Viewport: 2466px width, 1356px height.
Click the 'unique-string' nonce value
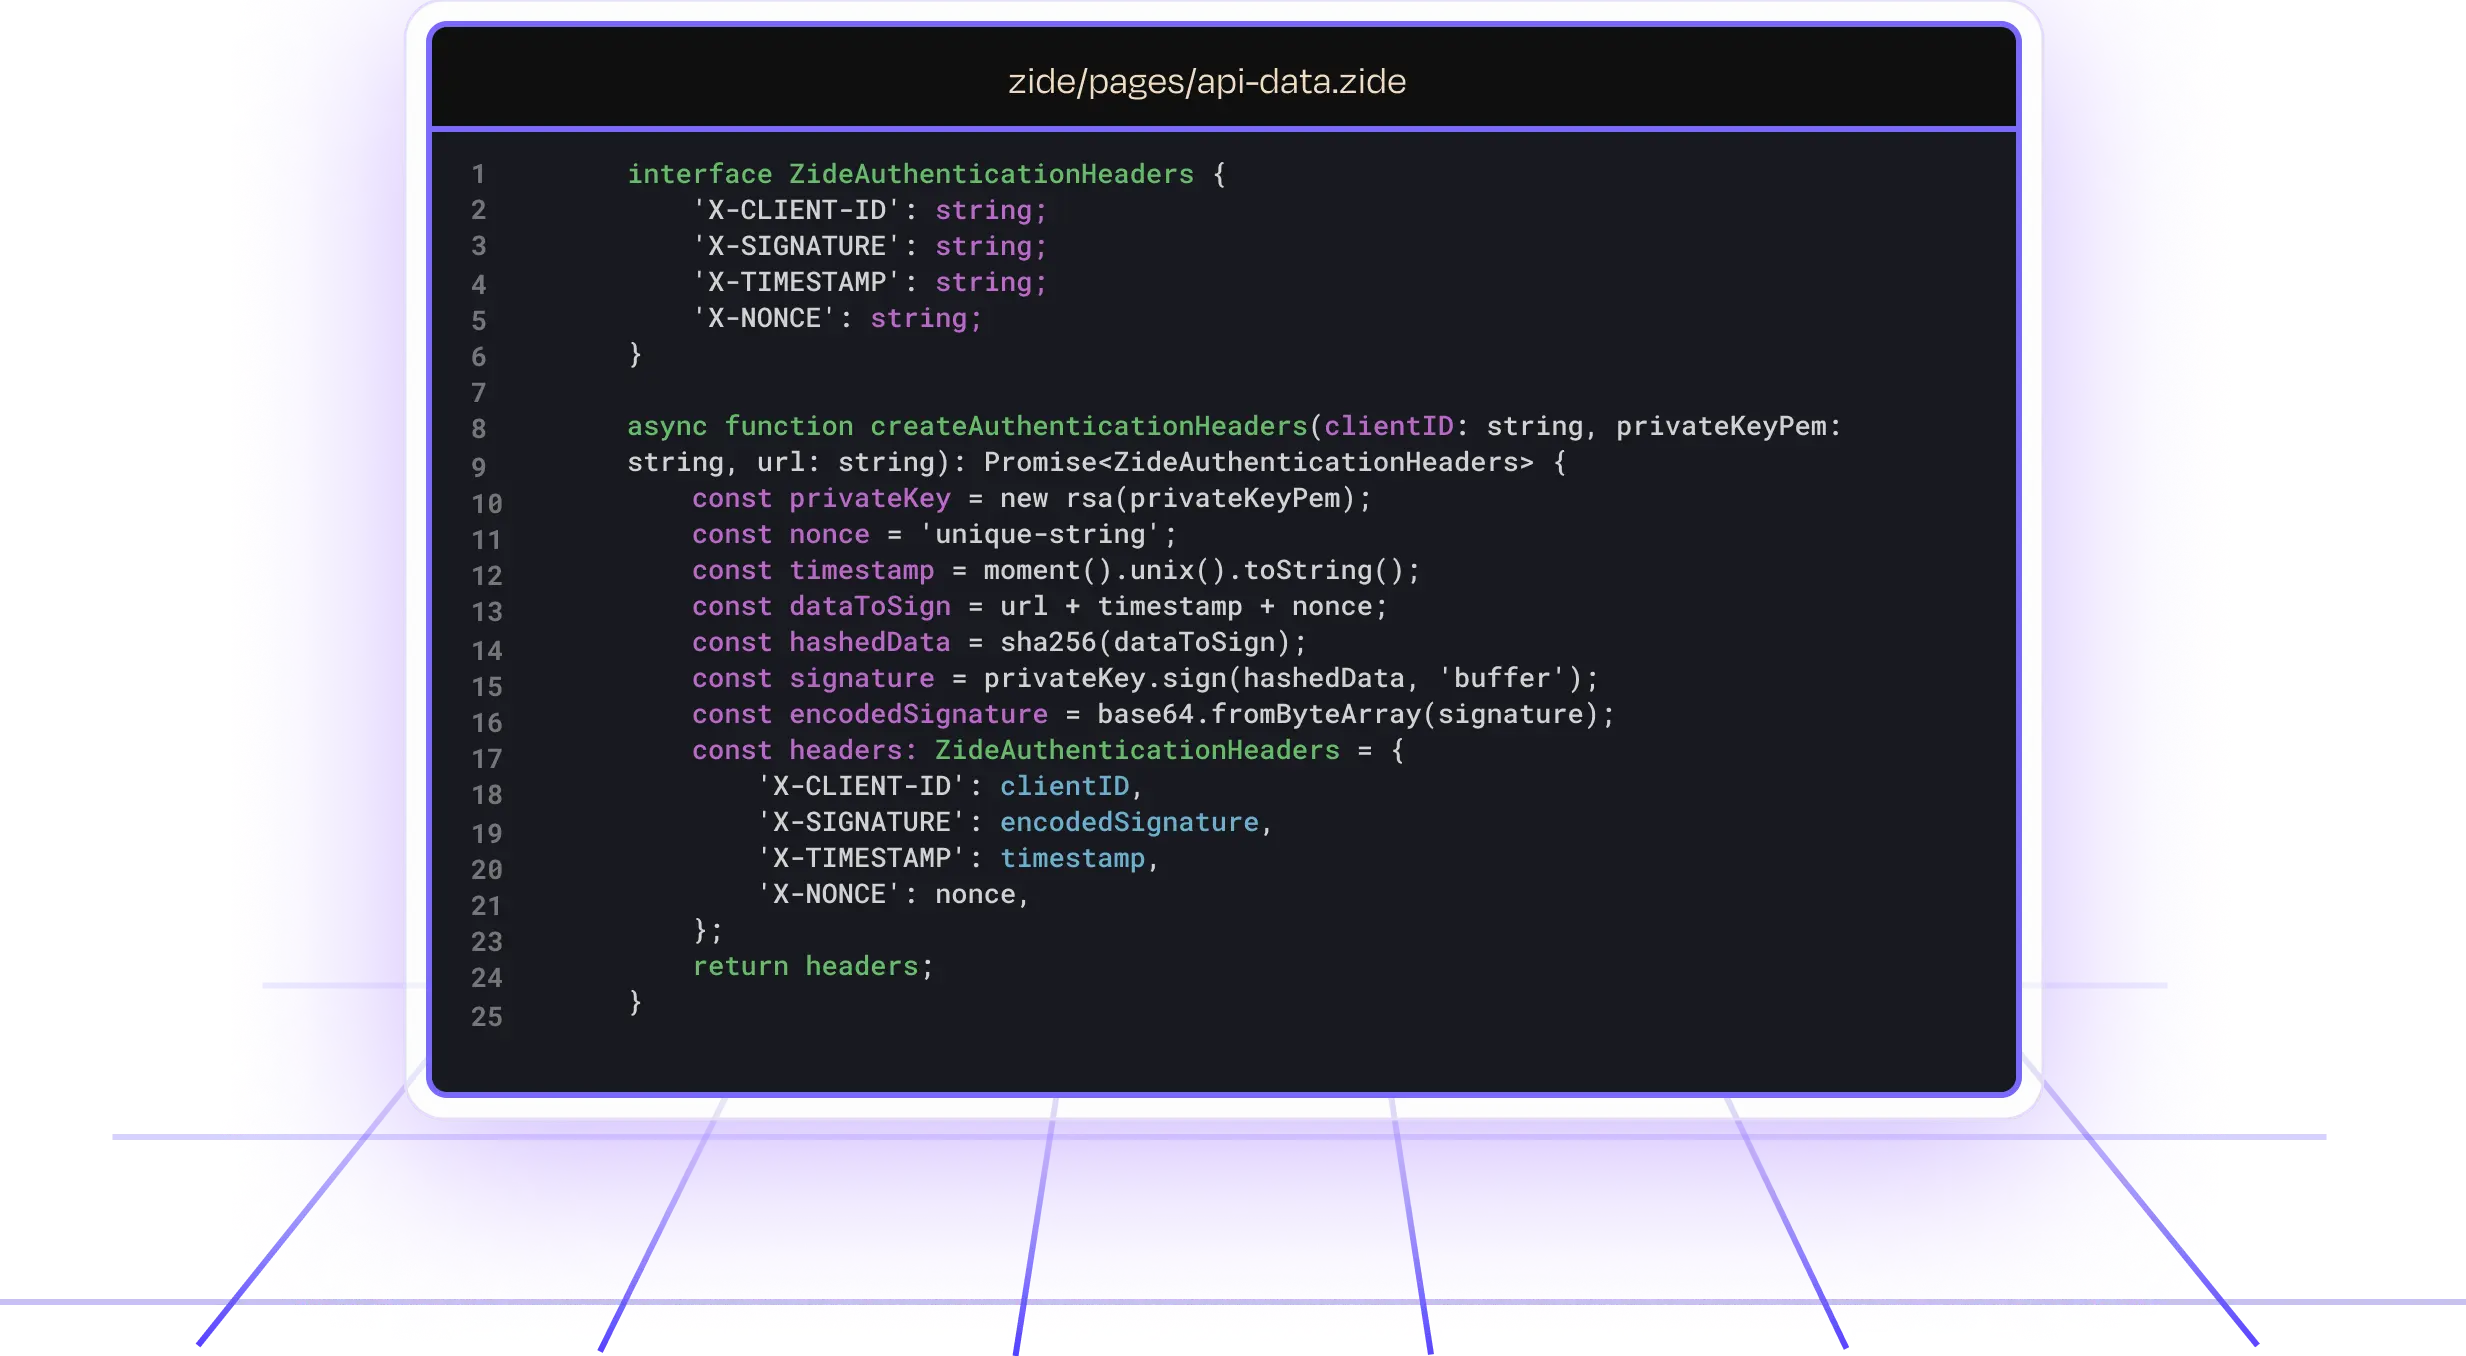[1040, 534]
